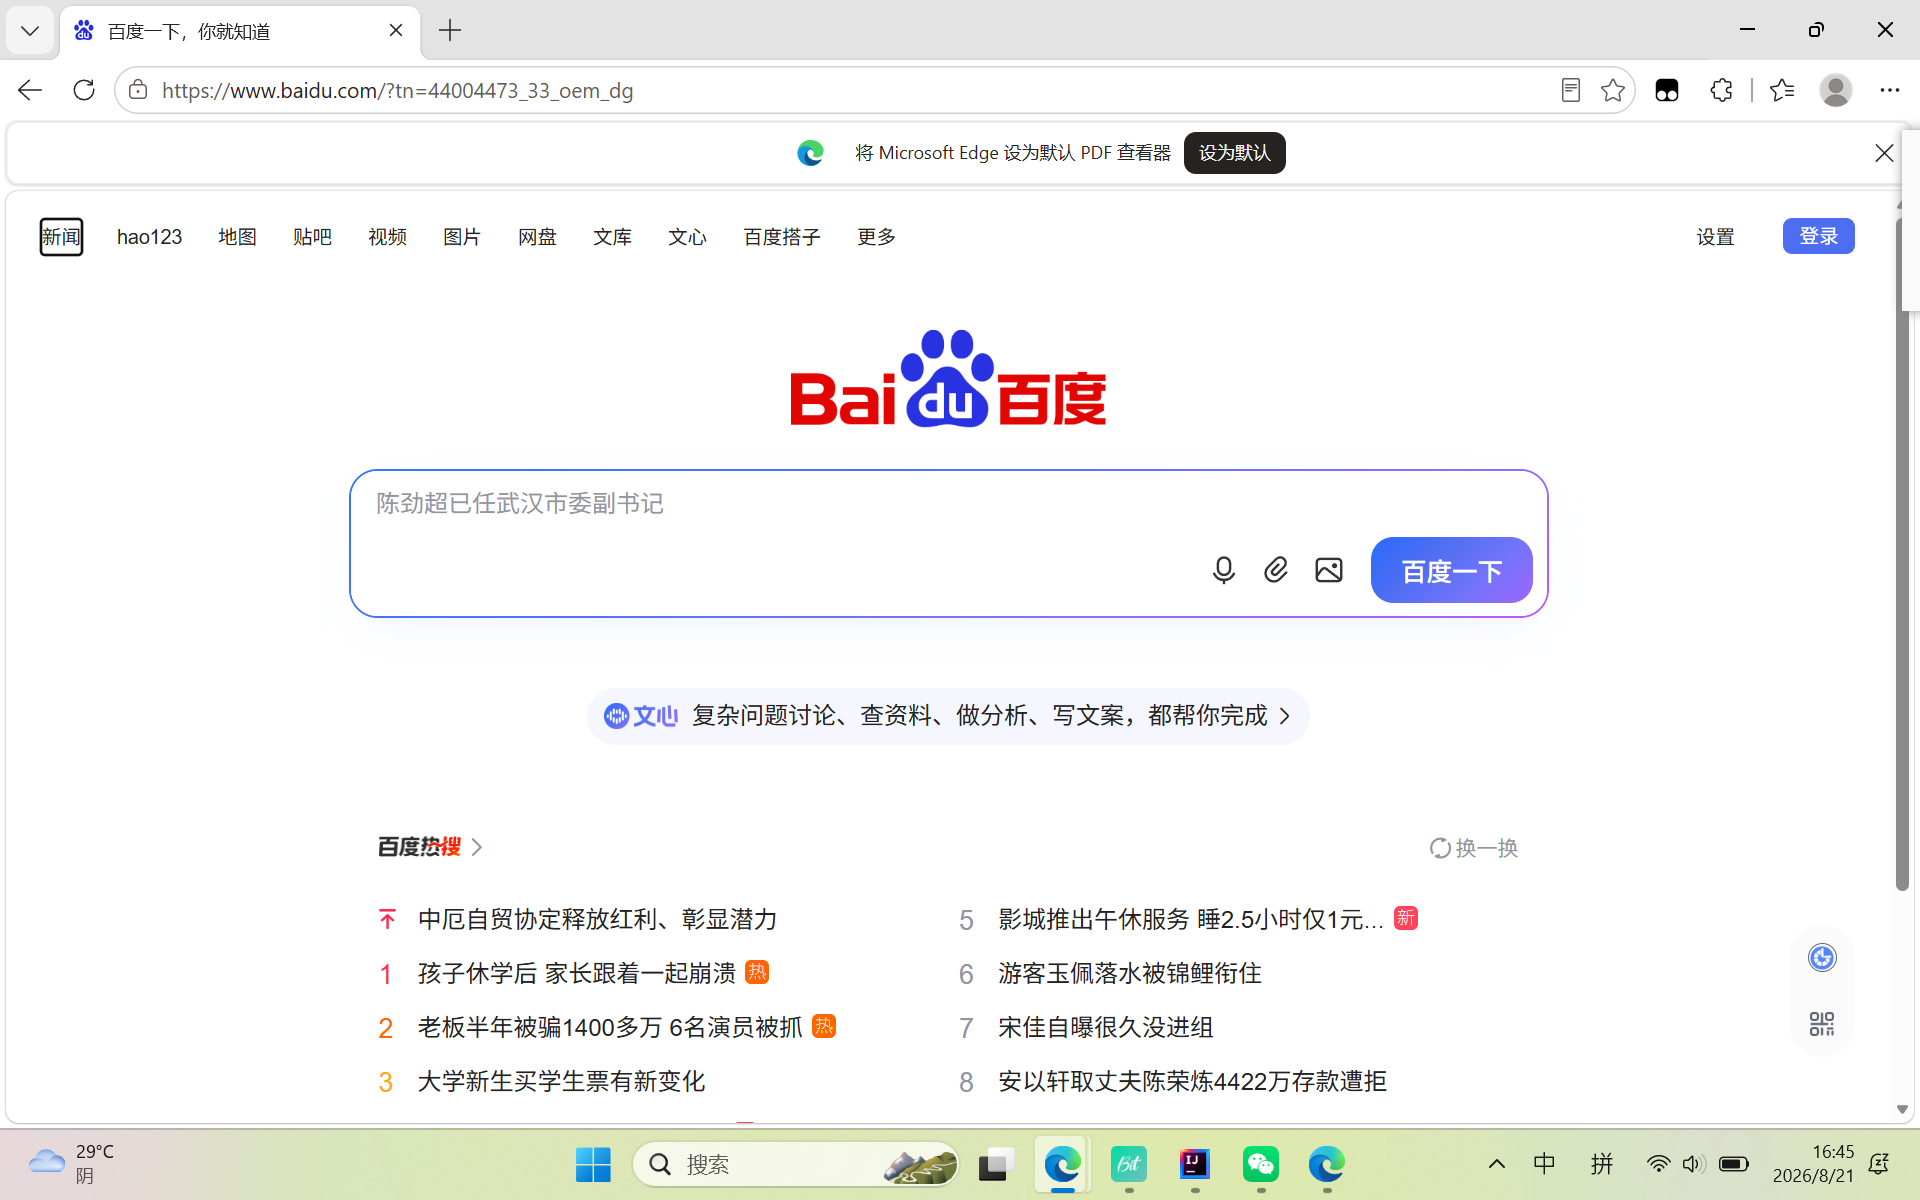The height and width of the screenshot is (1200, 1920).
Task: Close the PDF default viewer banner
Action: point(1884,153)
